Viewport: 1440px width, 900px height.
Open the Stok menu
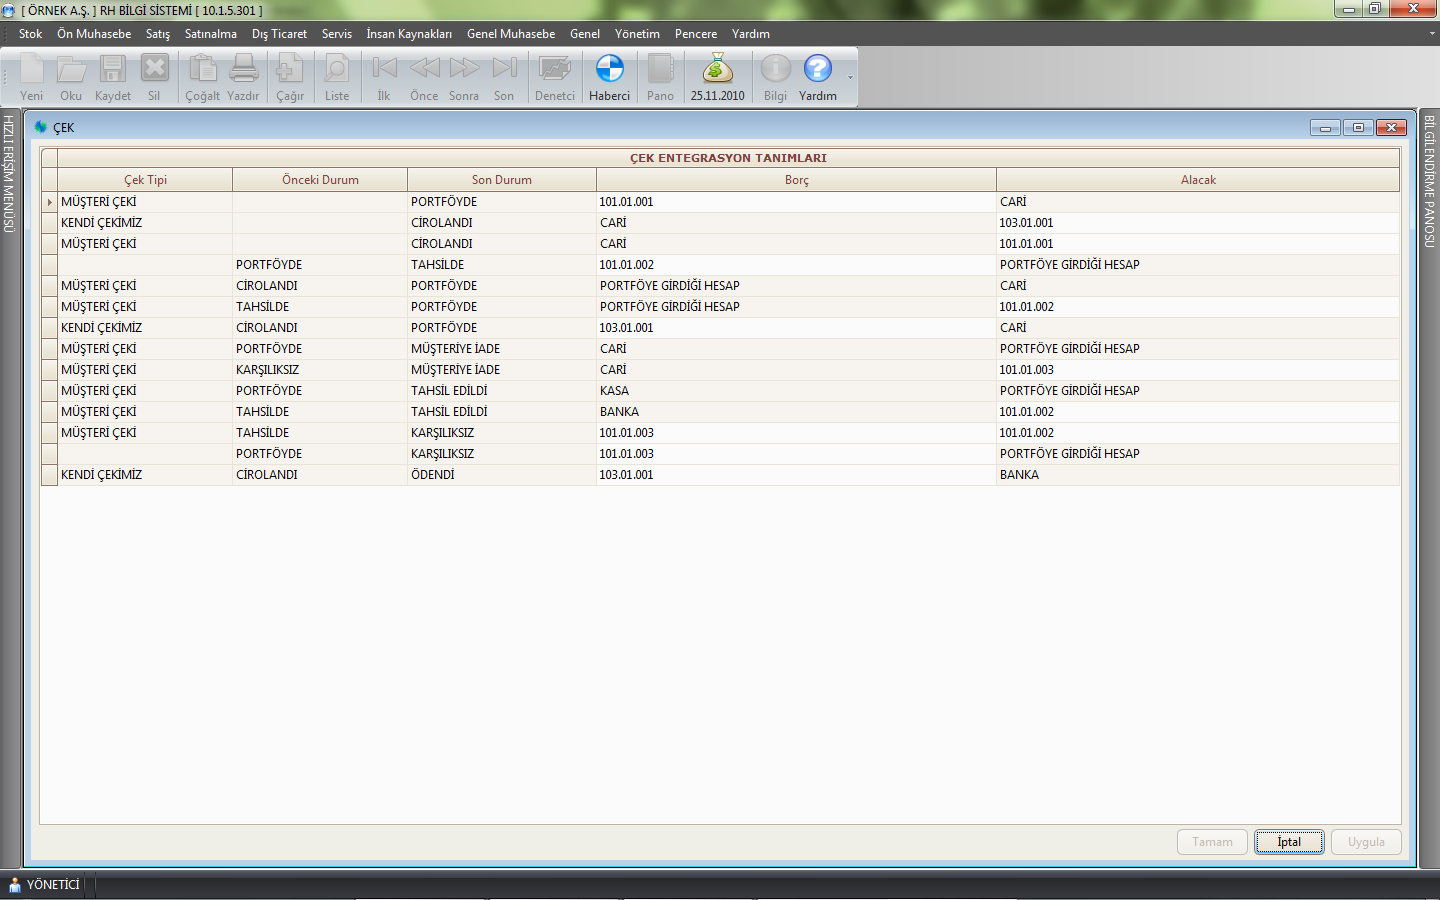click(x=30, y=34)
